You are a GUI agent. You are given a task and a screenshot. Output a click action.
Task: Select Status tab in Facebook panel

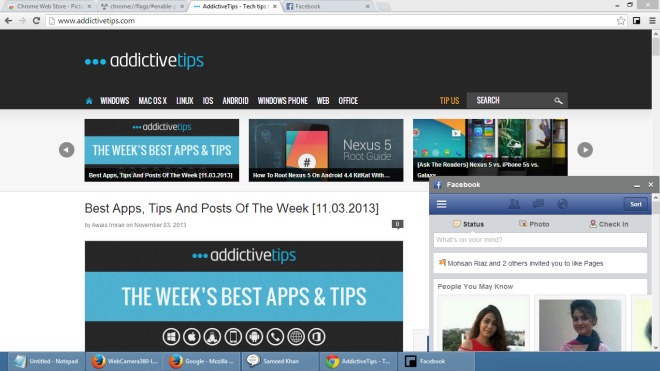pyautogui.click(x=468, y=224)
